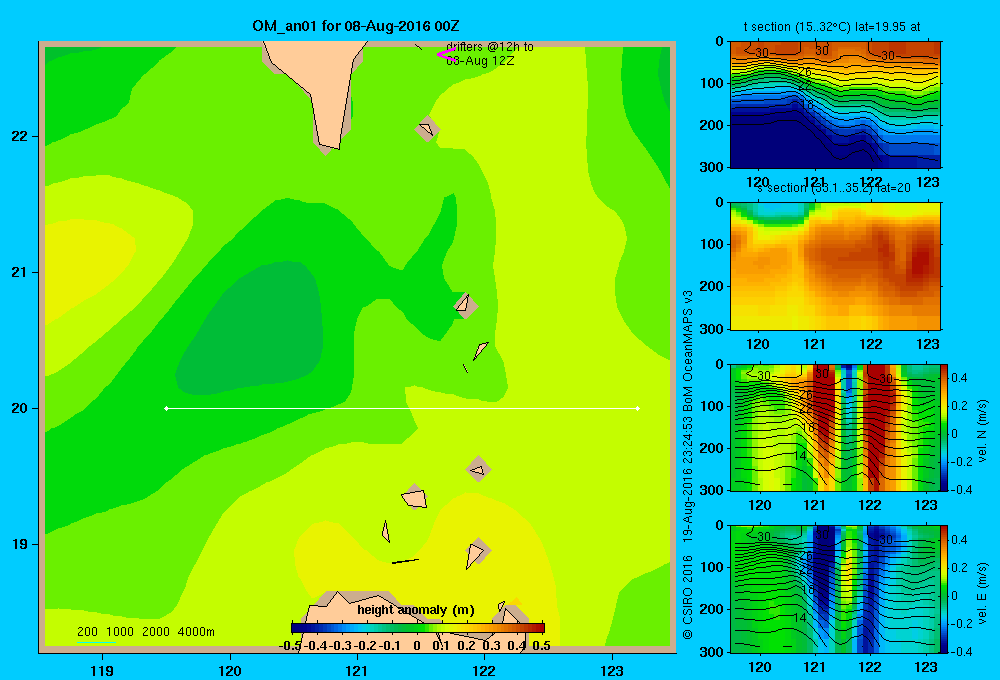
Task: Click the 'height anomaly (m)' label
Action: pos(416,610)
